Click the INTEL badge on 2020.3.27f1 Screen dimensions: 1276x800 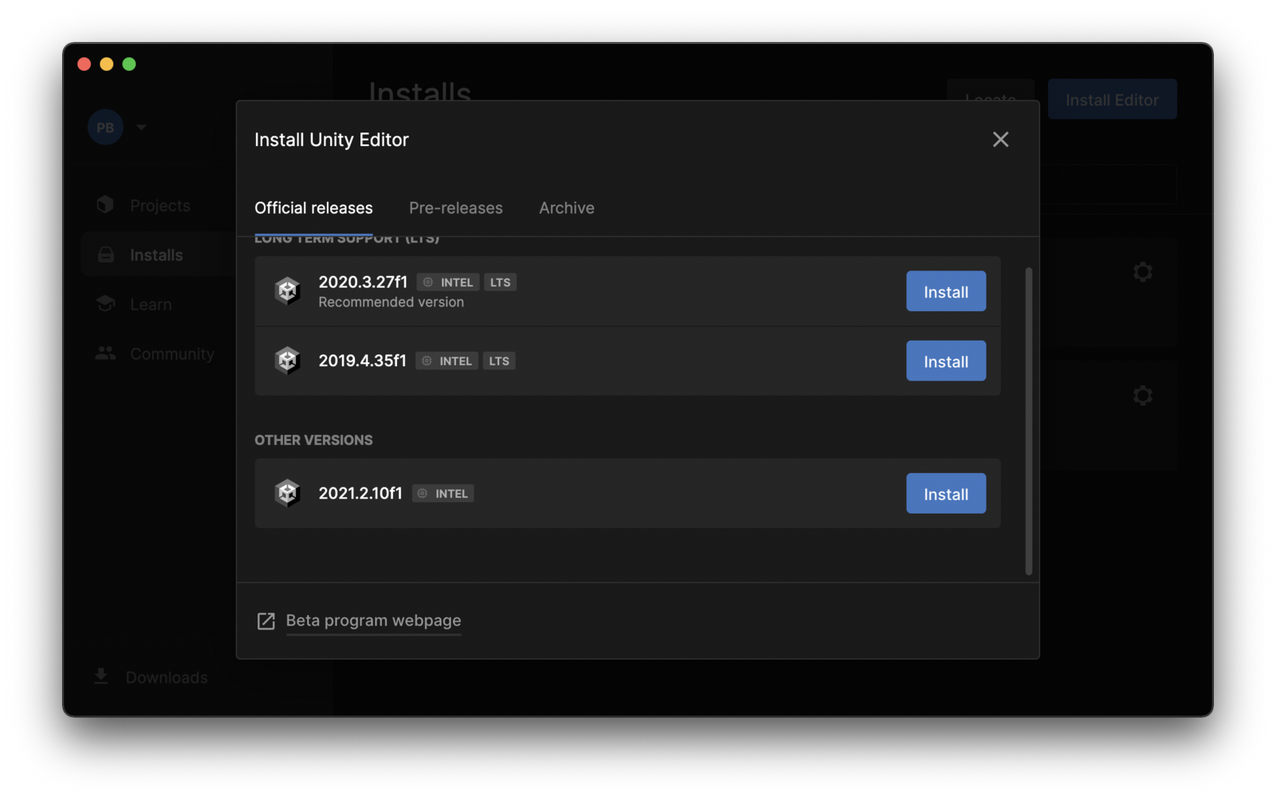click(x=447, y=282)
